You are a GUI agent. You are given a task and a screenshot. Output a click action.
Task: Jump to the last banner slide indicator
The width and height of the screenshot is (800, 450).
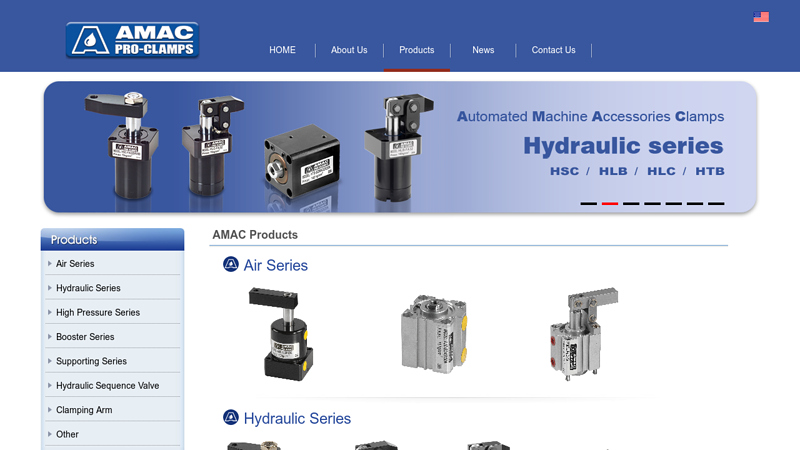[716, 204]
